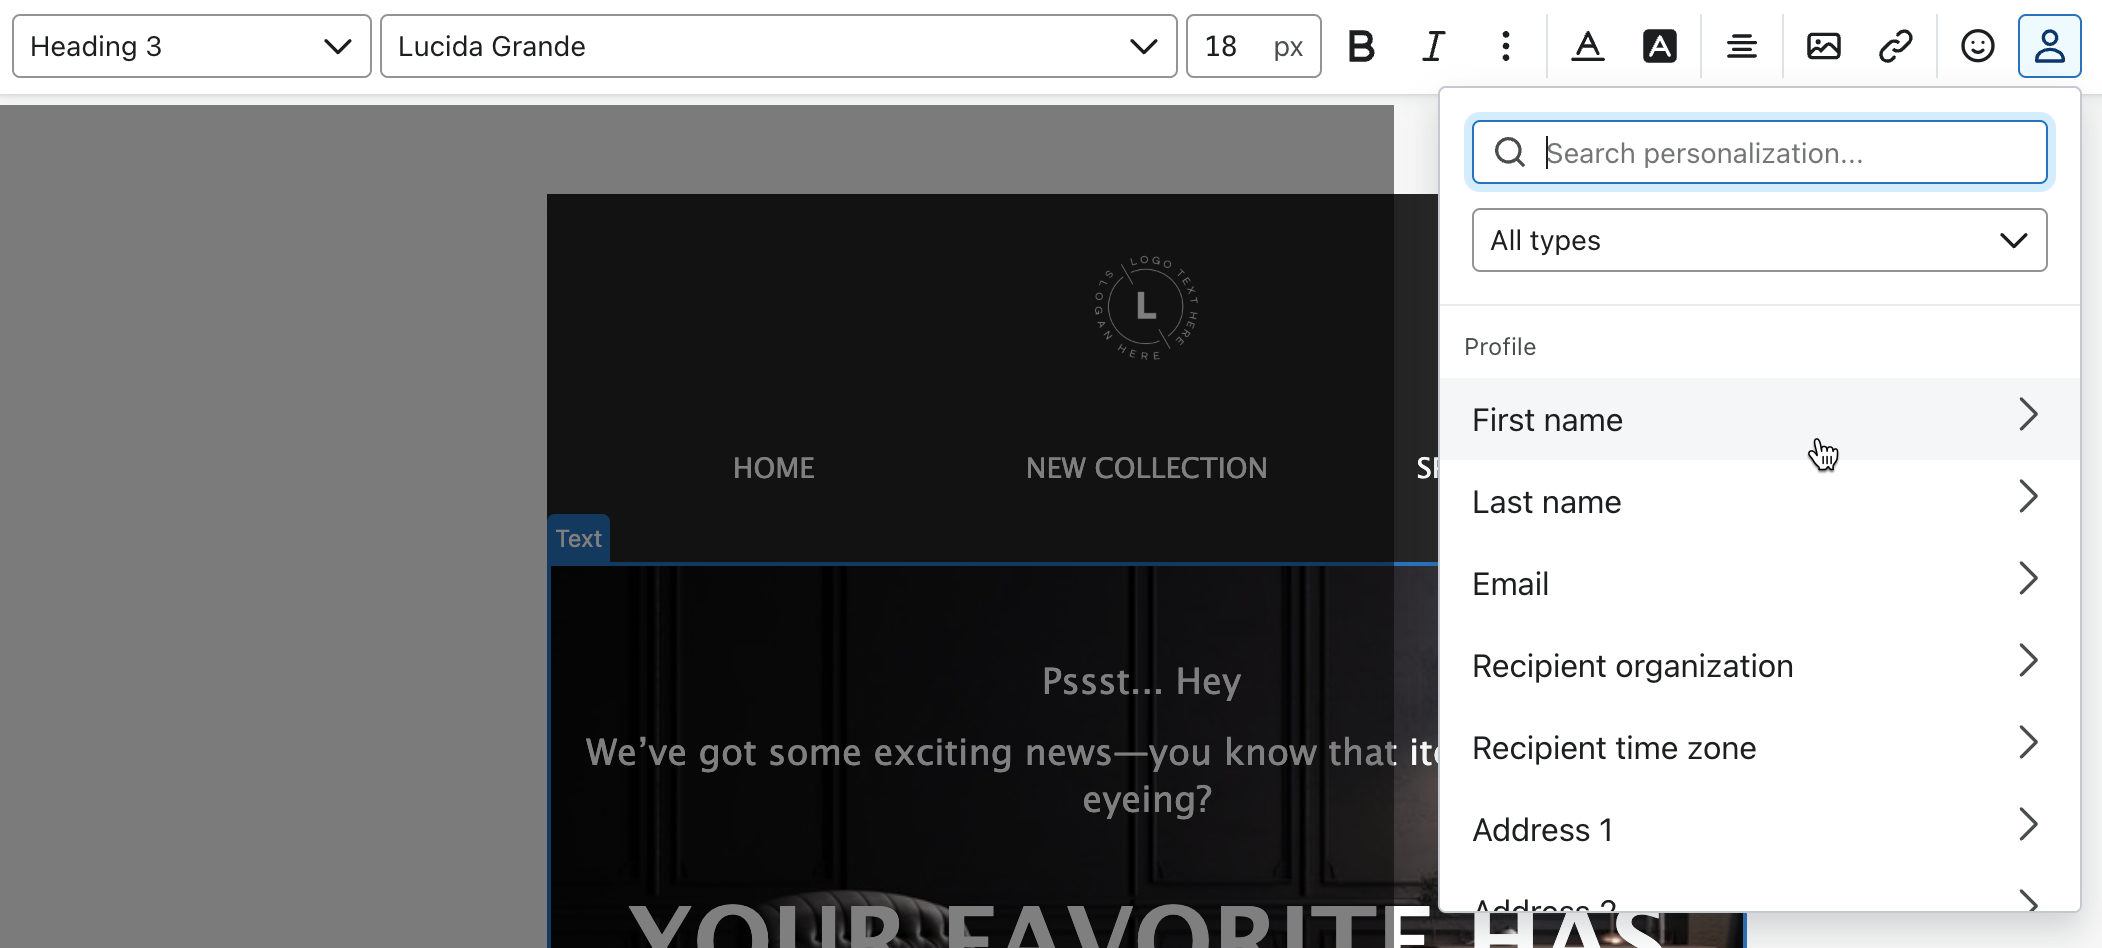Toggle italic formatting
This screenshot has width=2102, height=948.
pos(1433,46)
